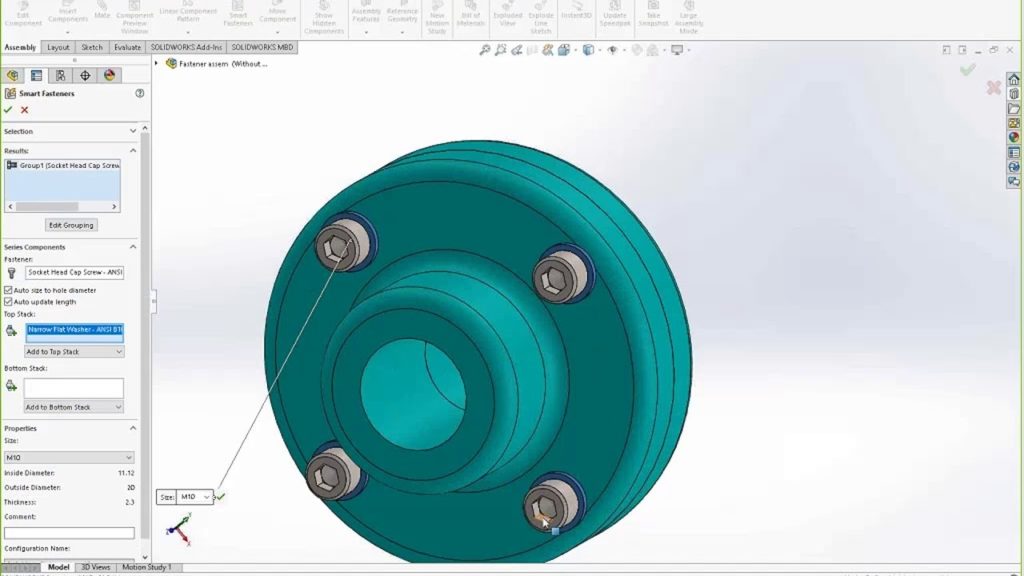Click the Fastener name field

coord(74,272)
